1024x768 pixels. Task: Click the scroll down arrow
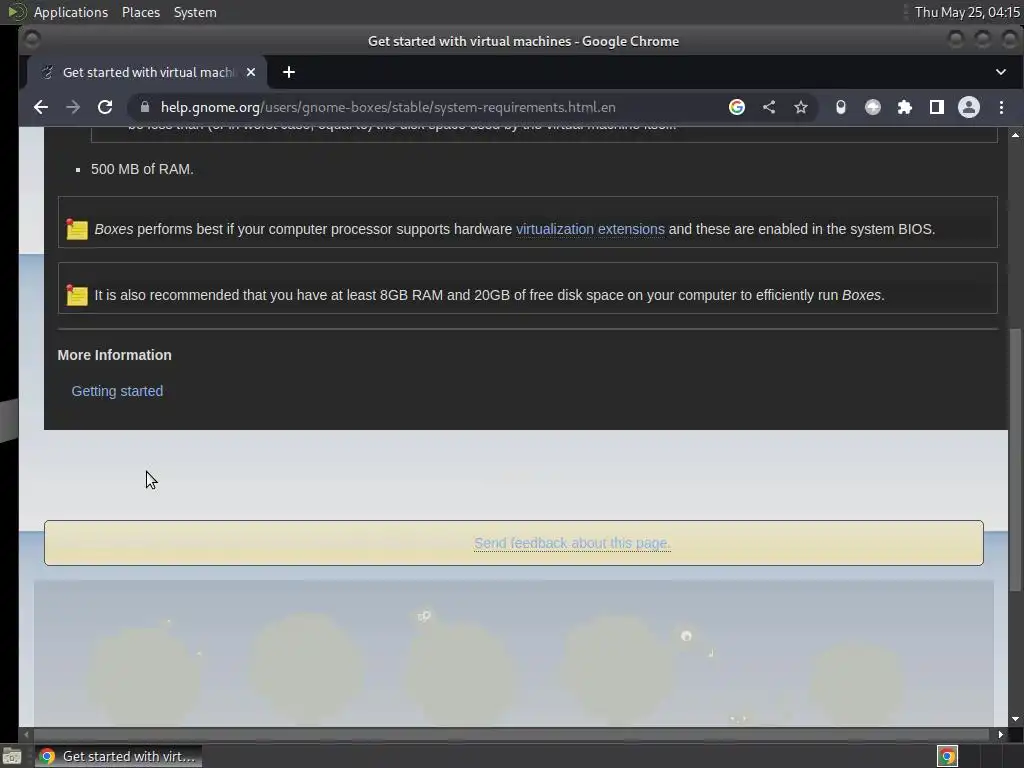pyautogui.click(x=1015, y=719)
